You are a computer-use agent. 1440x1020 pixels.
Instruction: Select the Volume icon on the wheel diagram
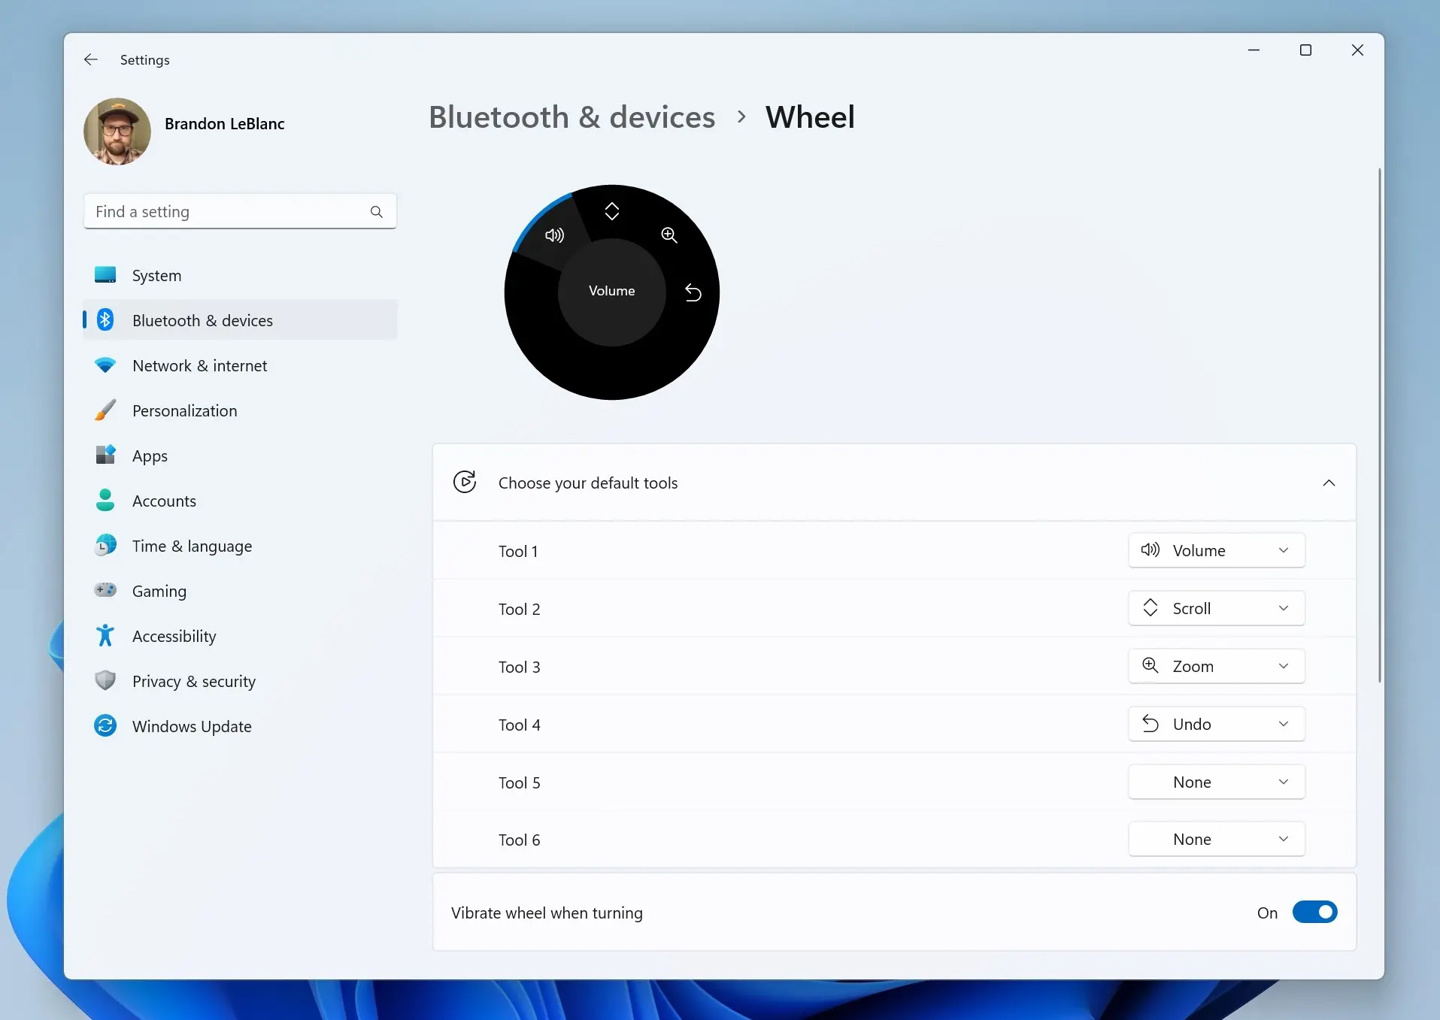[x=555, y=235]
